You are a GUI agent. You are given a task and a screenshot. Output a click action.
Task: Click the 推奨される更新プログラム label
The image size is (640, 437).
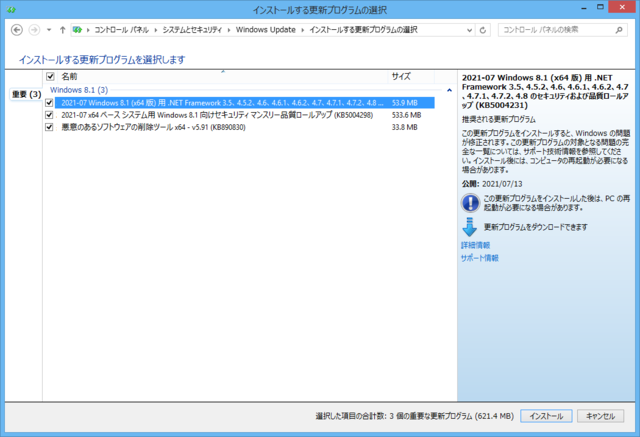[x=498, y=120]
